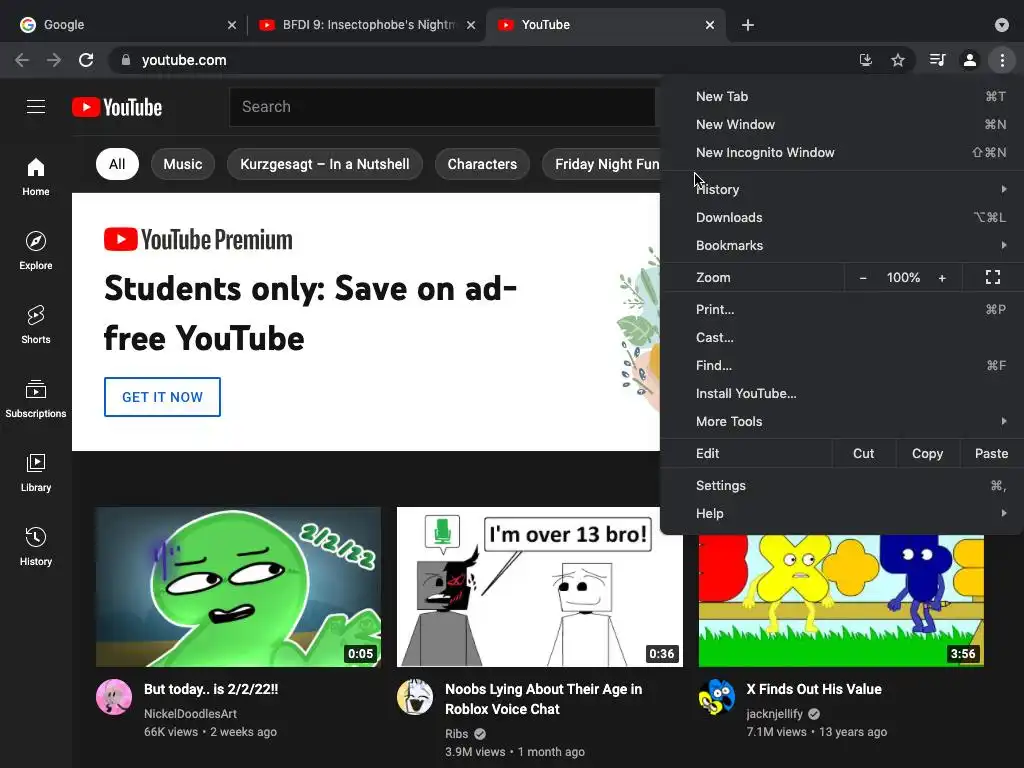This screenshot has height=768, width=1024.
Task: Click the YouTube search field
Action: point(442,106)
